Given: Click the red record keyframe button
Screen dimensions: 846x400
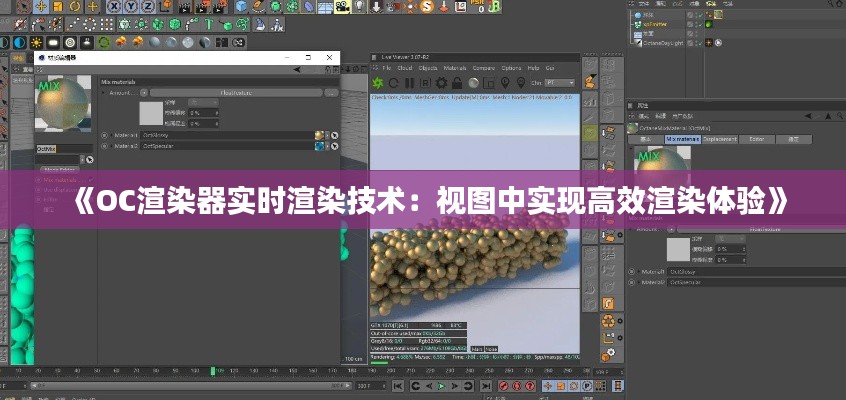Looking at the screenshot, I should tap(504, 386).
